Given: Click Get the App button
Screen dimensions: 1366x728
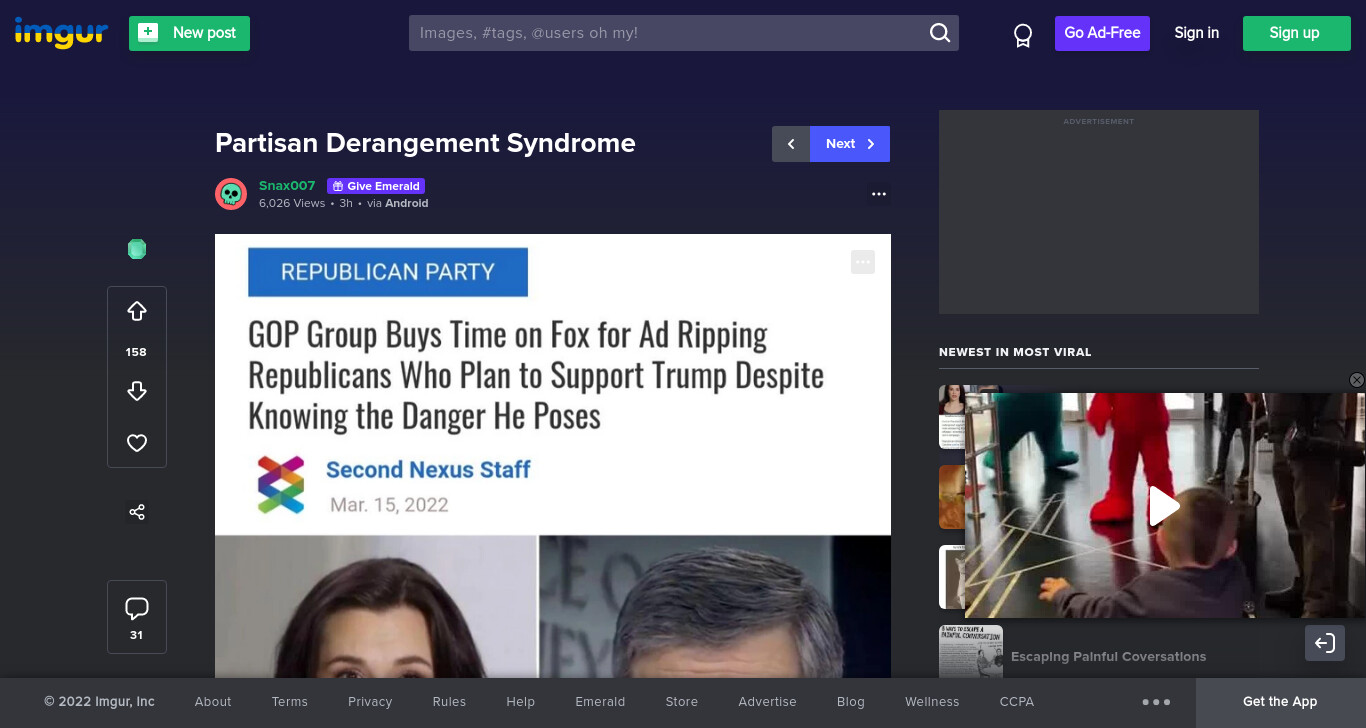Looking at the screenshot, I should (x=1280, y=702).
